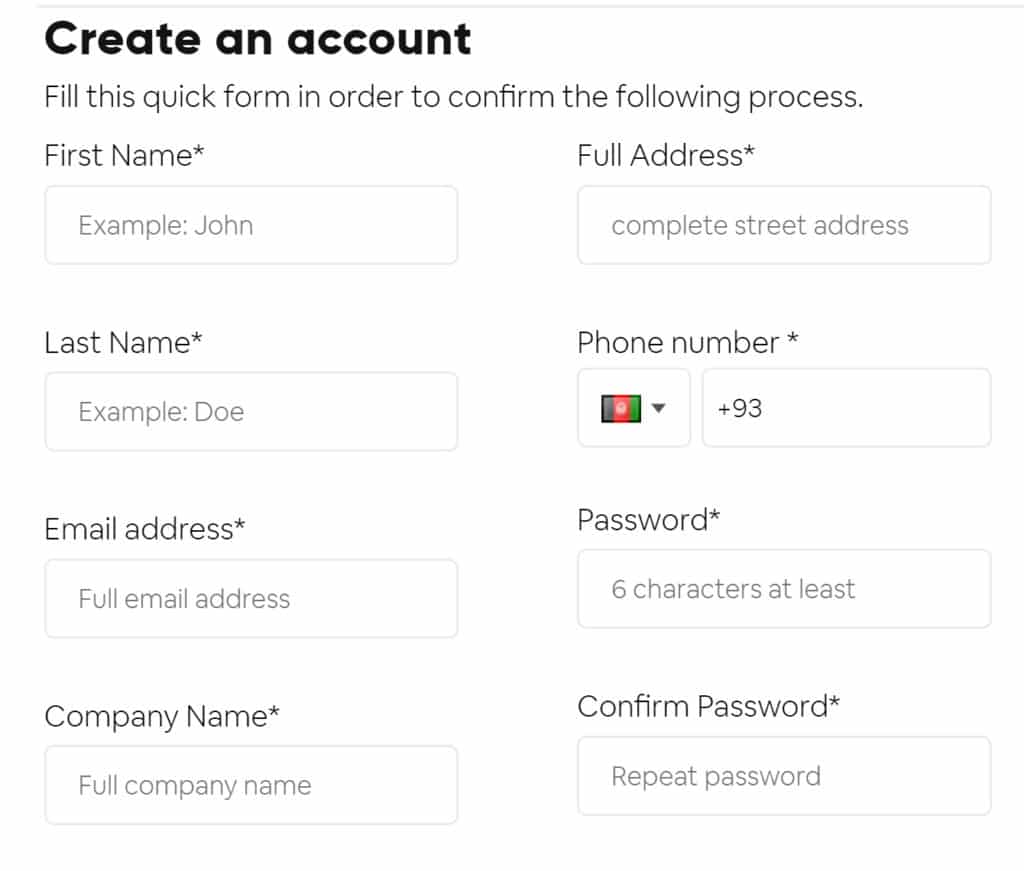Click the Phone number * label
This screenshot has height=871, width=1024.
pyautogui.click(x=688, y=343)
